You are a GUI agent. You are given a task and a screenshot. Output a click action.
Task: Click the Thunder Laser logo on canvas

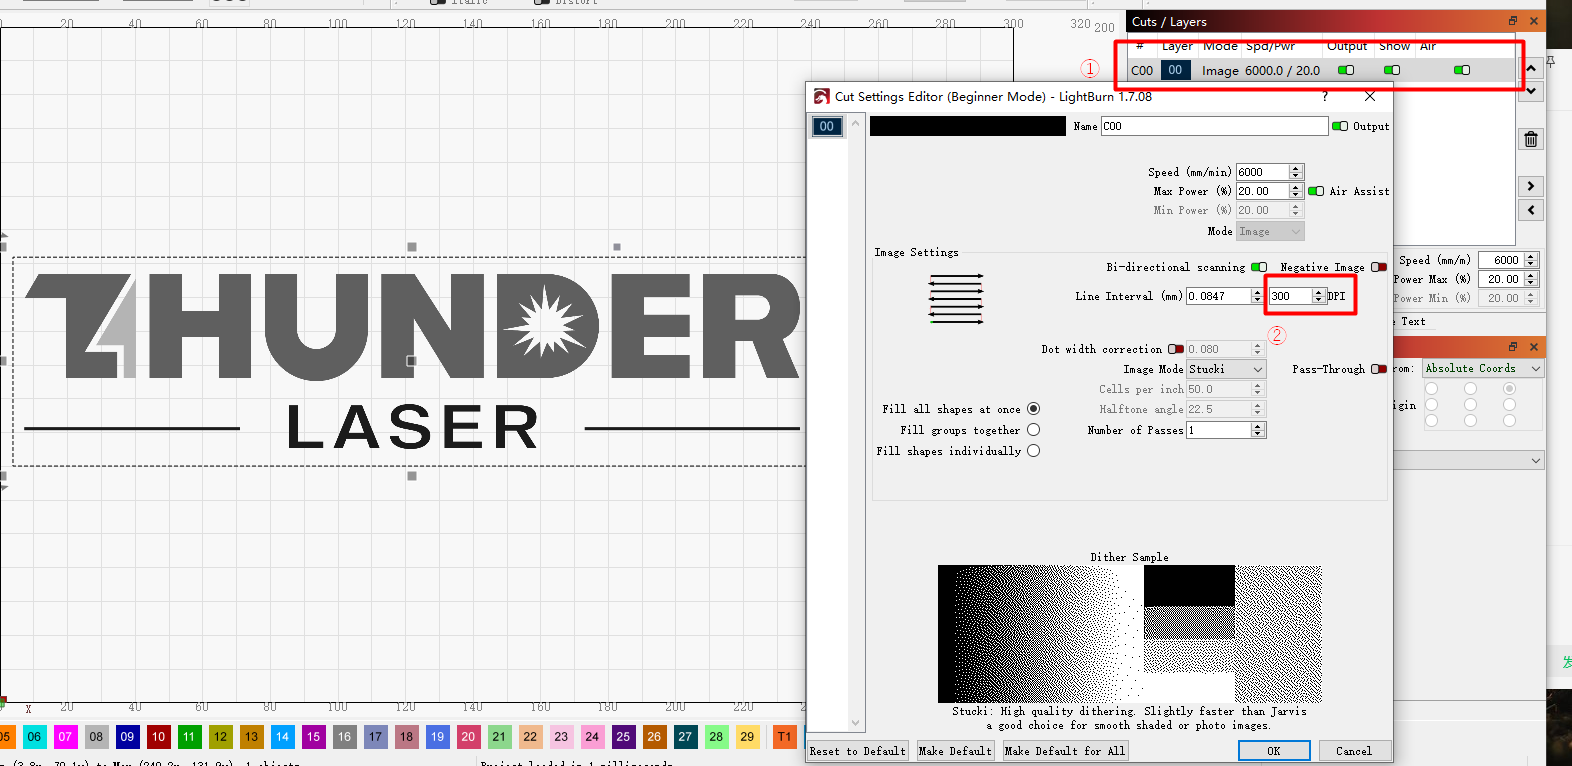click(x=412, y=362)
